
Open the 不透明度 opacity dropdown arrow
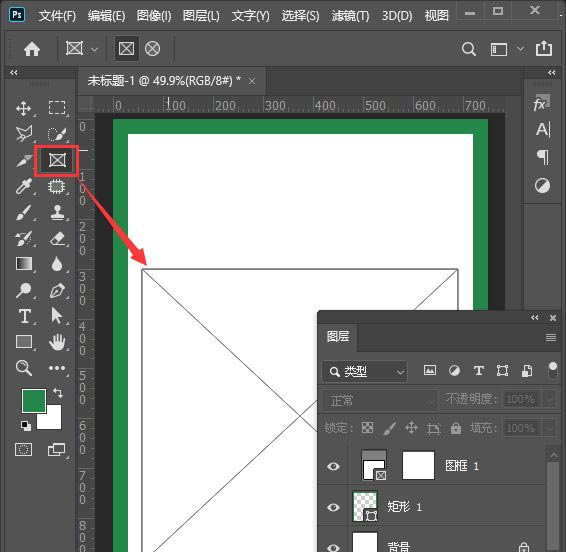tap(549, 399)
